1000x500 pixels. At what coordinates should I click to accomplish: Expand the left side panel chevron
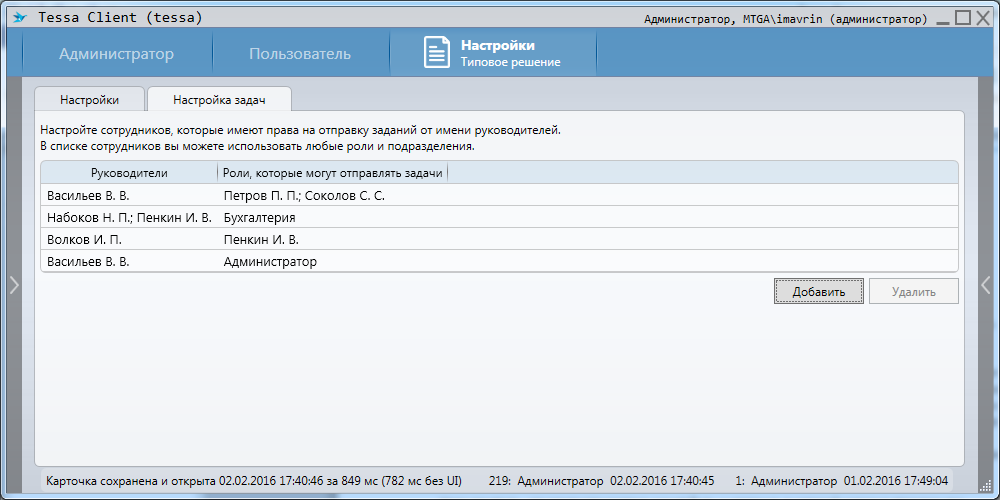(14, 285)
